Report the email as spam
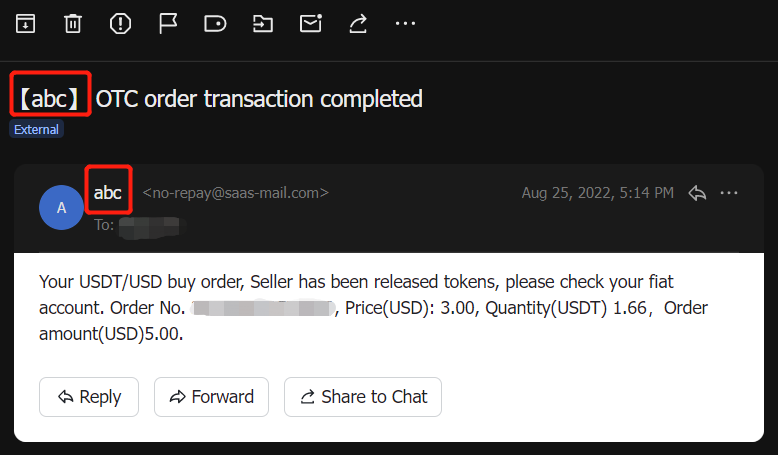This screenshot has width=778, height=455. 120,23
